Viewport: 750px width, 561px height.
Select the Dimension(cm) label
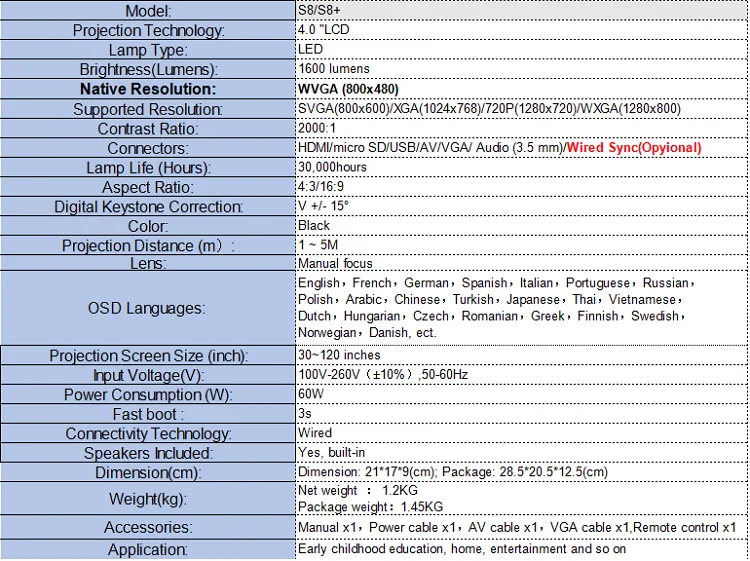148,473
